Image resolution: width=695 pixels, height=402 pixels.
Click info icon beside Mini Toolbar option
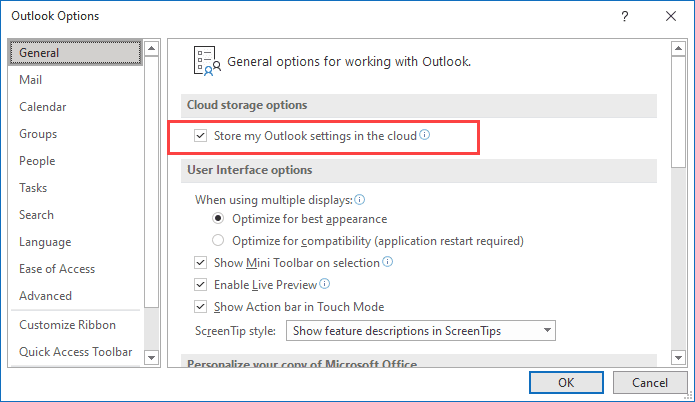click(387, 262)
